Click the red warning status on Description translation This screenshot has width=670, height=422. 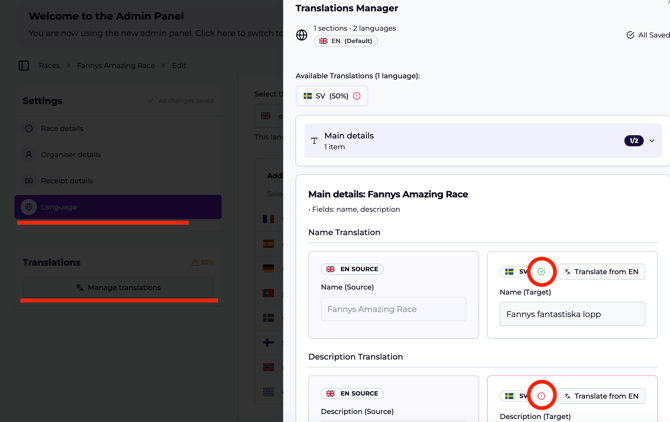541,396
